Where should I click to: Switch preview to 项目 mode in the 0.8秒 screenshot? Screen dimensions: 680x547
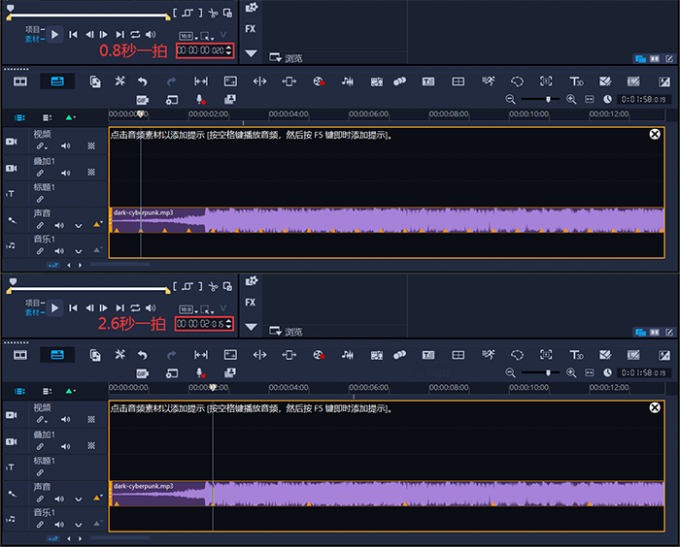(34, 29)
